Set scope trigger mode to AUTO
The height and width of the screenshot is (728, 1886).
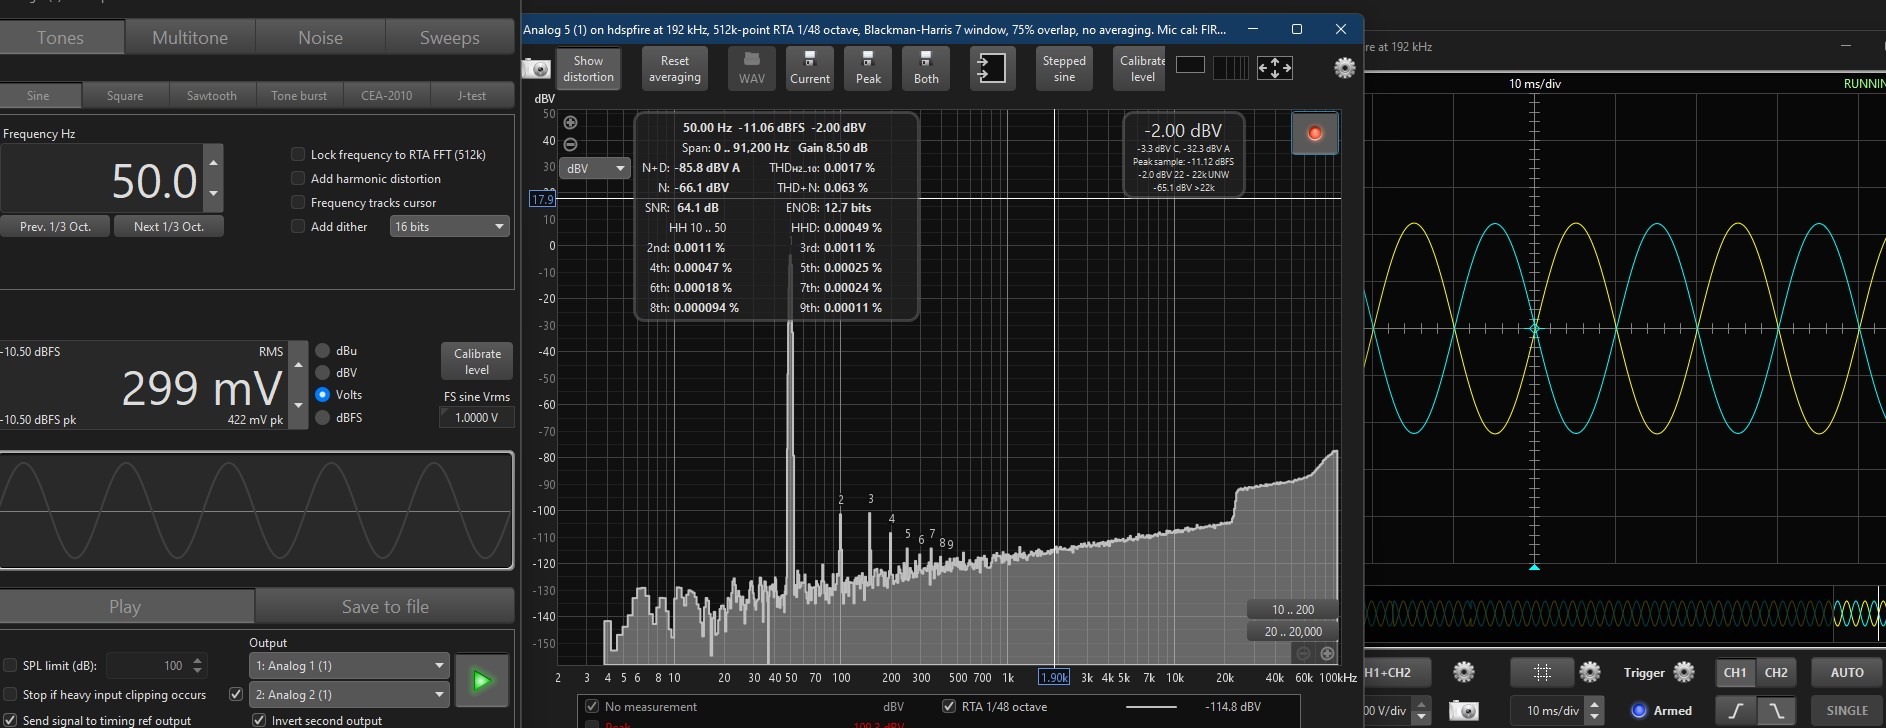(1847, 672)
